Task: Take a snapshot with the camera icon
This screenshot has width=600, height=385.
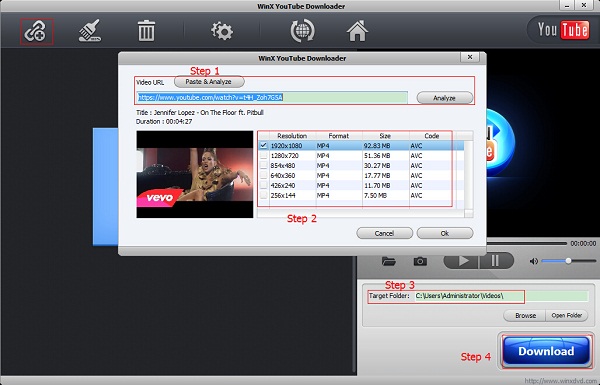Action: tap(420, 261)
